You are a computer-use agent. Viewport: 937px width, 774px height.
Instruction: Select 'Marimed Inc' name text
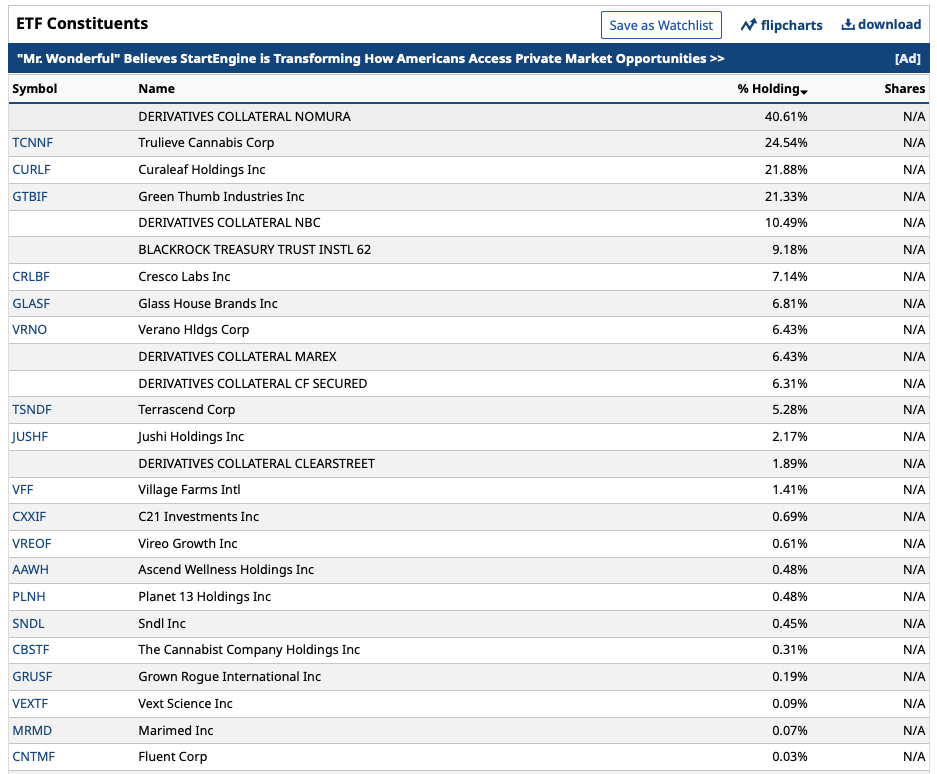[x=176, y=731]
